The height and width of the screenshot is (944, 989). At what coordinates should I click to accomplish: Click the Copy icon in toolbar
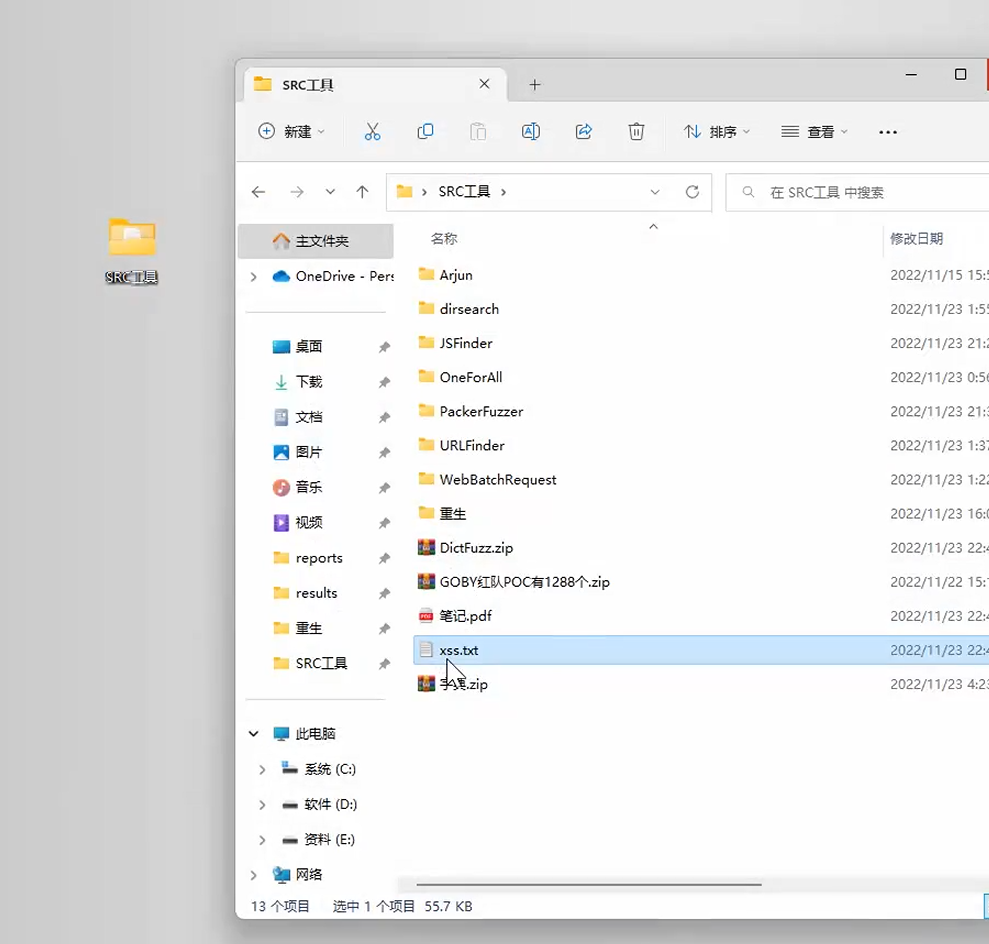pyautogui.click(x=425, y=131)
